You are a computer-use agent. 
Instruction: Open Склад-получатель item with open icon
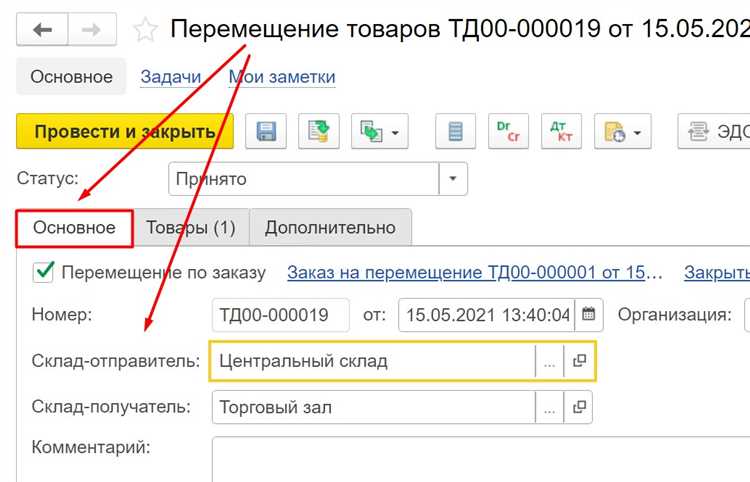[x=579, y=407]
